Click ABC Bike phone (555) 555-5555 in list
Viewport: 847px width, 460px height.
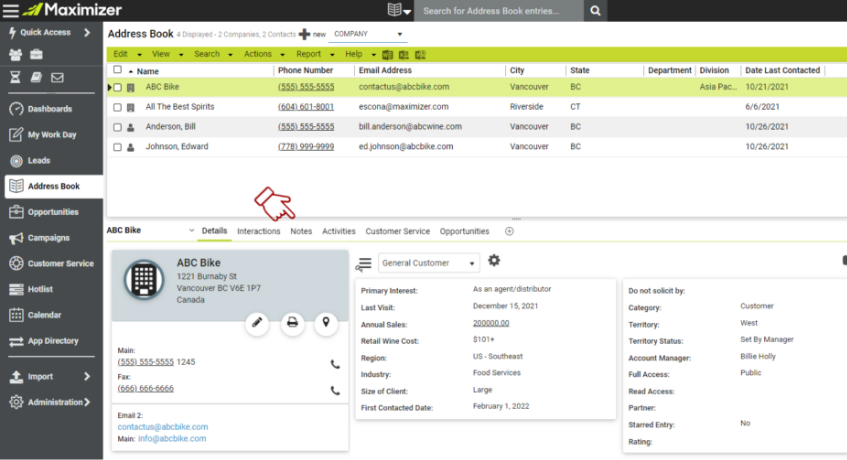click(x=306, y=87)
